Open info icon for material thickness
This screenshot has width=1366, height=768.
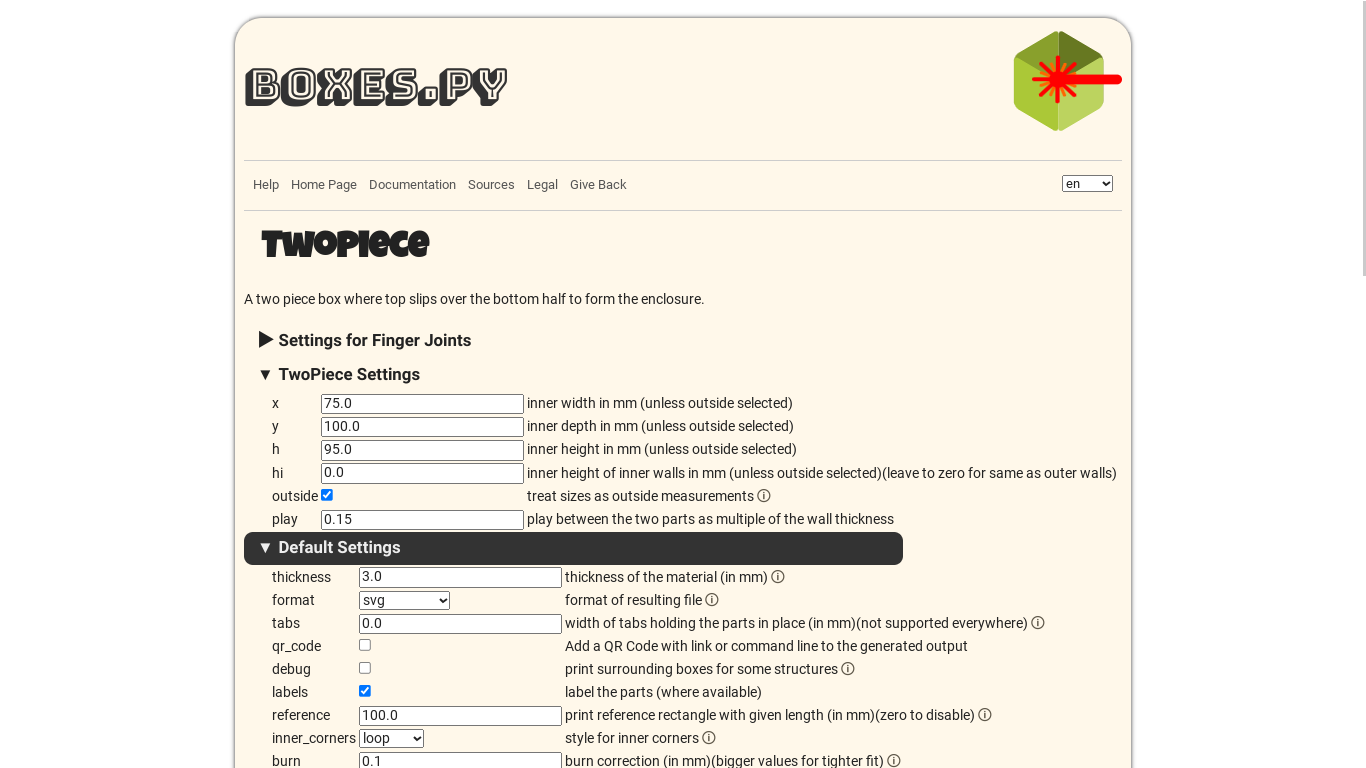[x=778, y=577]
